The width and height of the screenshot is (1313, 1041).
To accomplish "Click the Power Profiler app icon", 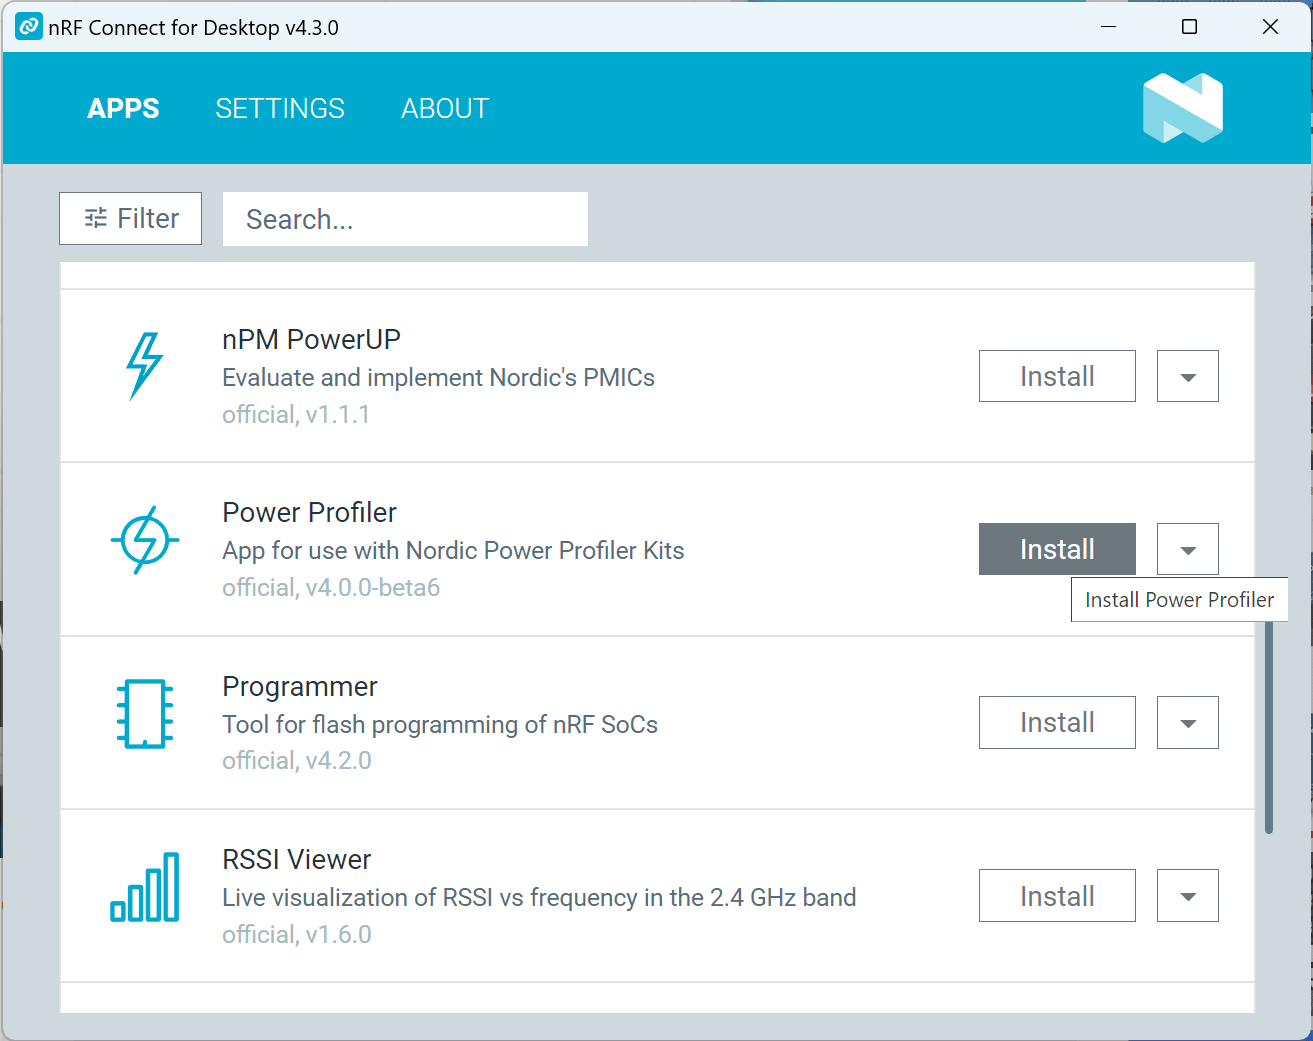I will pyautogui.click(x=145, y=540).
